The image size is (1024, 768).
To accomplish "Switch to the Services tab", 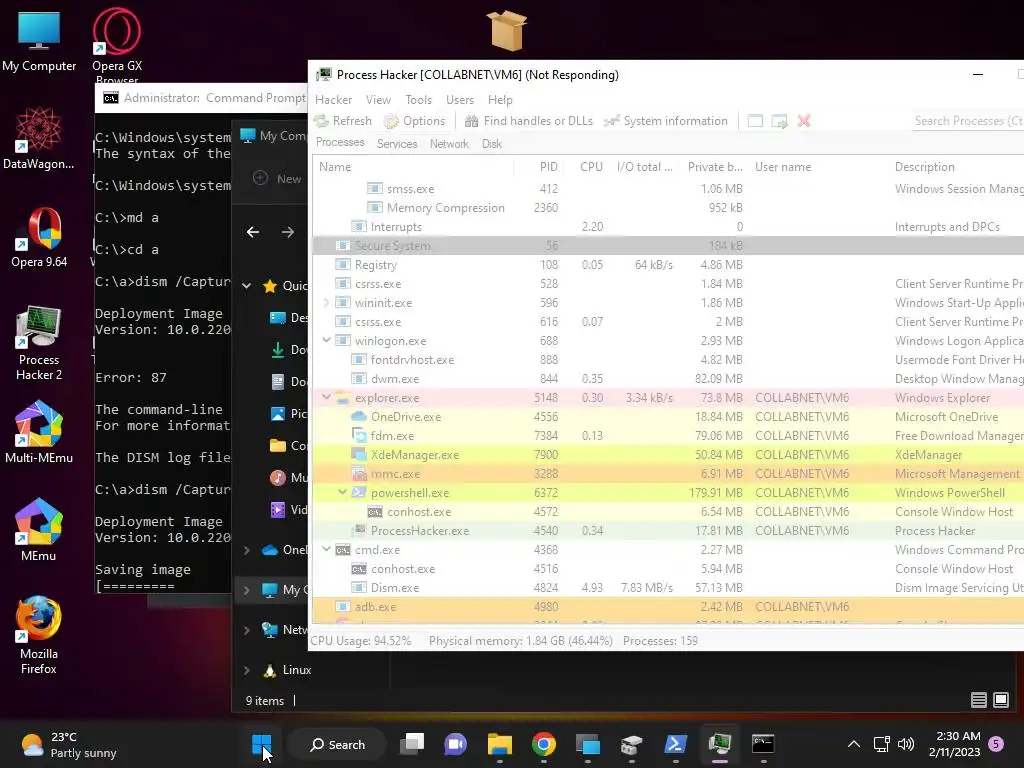I will tap(397, 144).
